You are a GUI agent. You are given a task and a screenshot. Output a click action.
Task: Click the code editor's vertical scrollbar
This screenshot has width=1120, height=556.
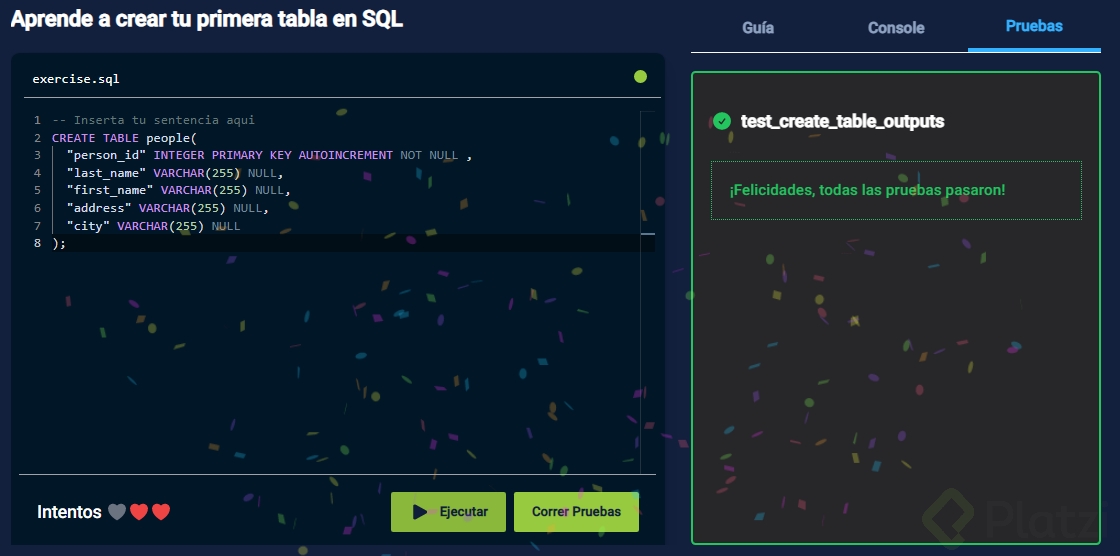tap(647, 290)
